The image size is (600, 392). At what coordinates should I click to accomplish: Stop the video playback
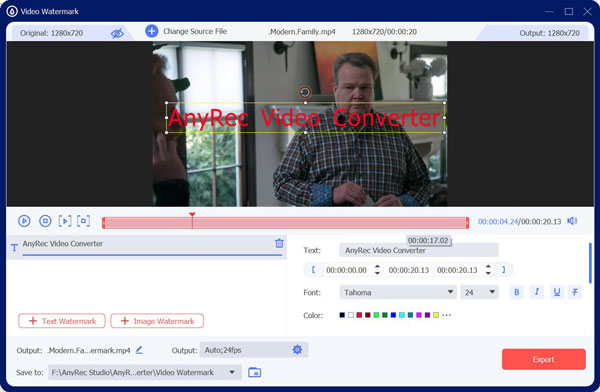(45, 221)
